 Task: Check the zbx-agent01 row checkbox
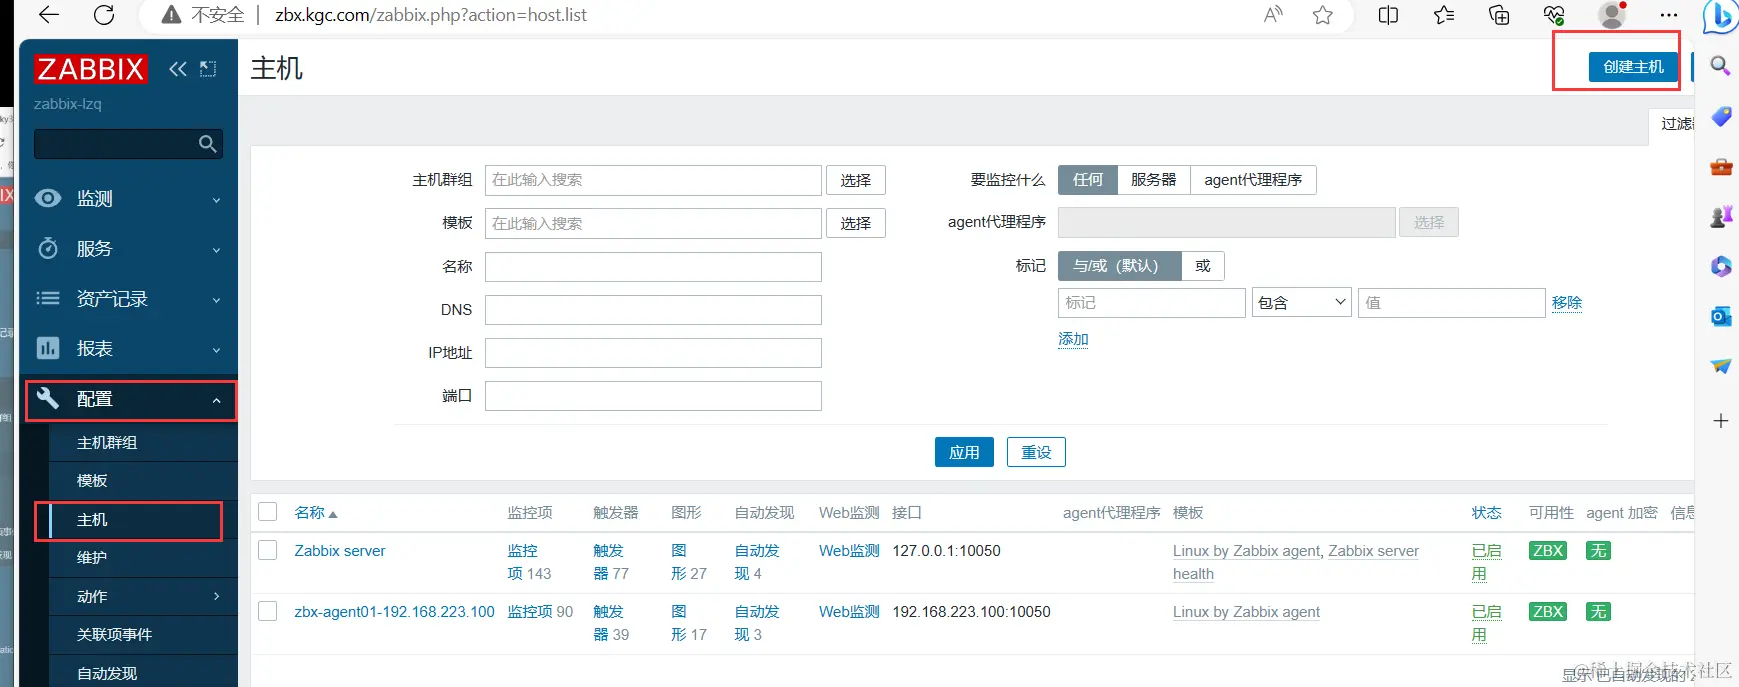268,611
